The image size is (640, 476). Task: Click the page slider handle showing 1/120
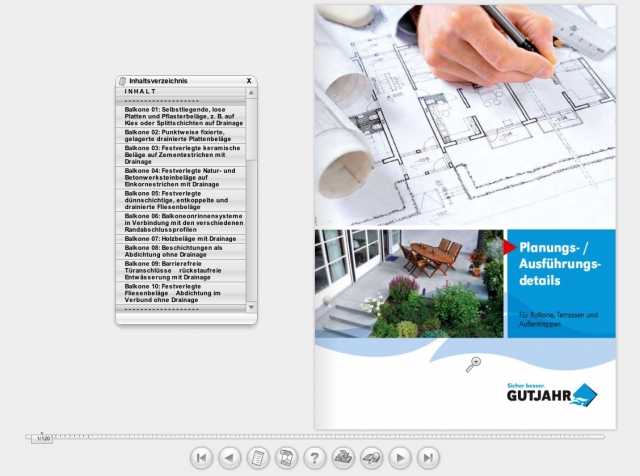[x=42, y=438]
